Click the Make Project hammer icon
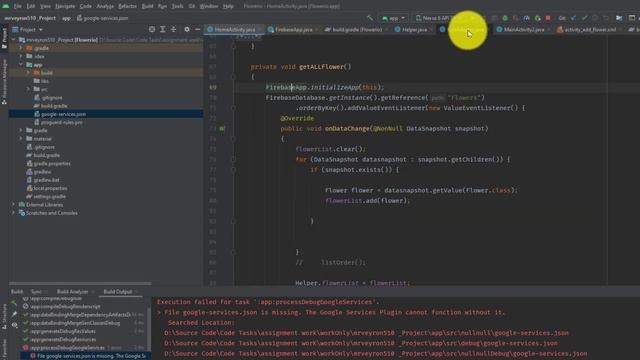This screenshot has height=360, width=640. coord(370,18)
